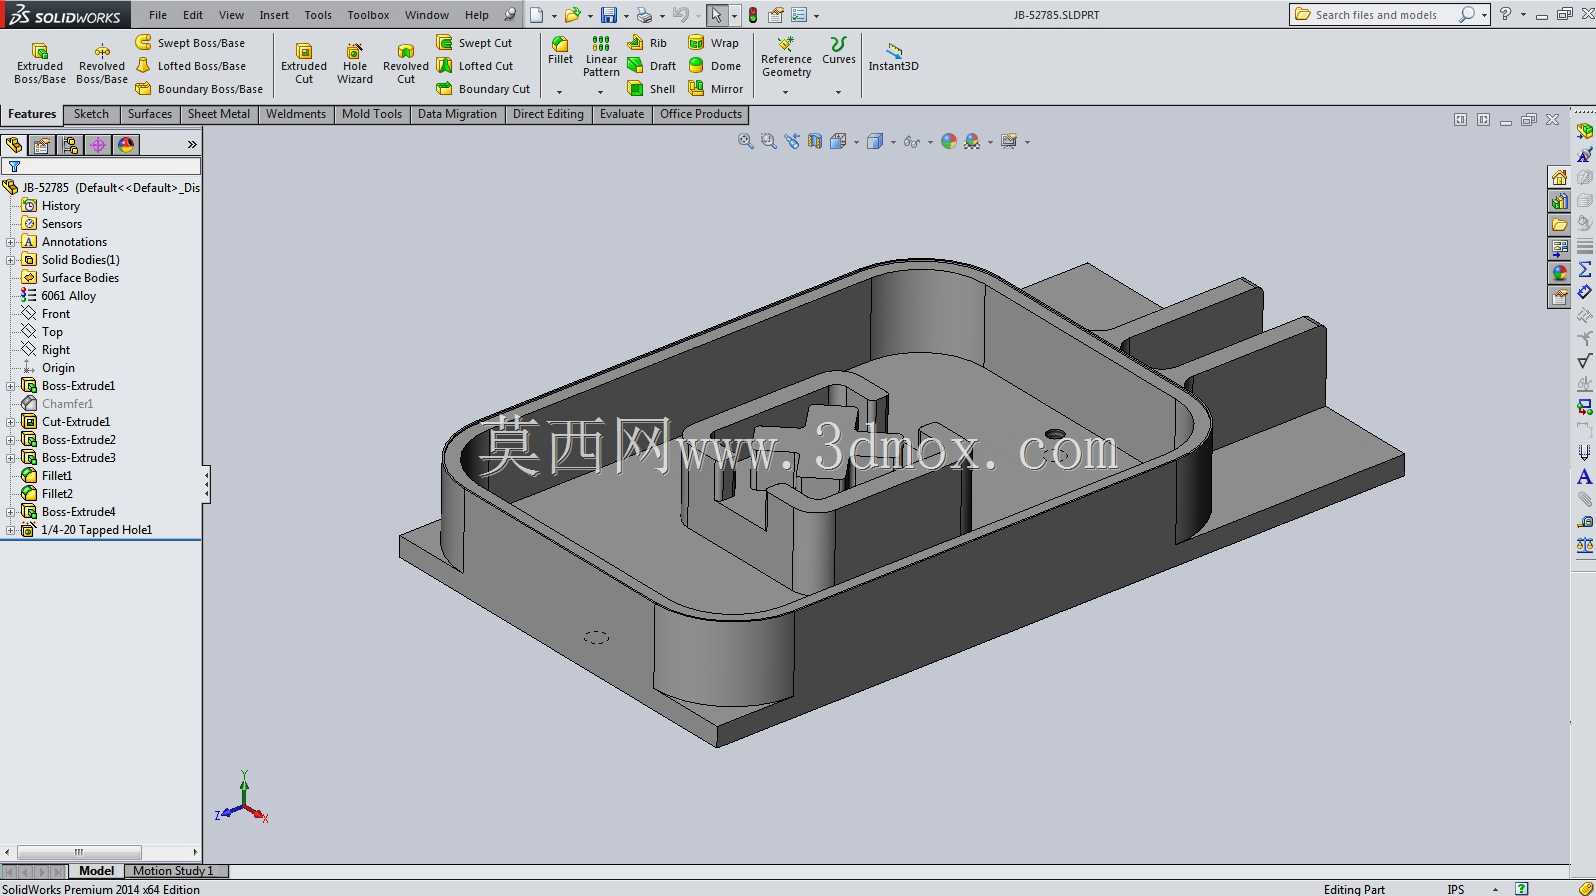The width and height of the screenshot is (1596, 896).
Task: Click the Save icon in the toolbar
Action: pyautogui.click(x=608, y=15)
